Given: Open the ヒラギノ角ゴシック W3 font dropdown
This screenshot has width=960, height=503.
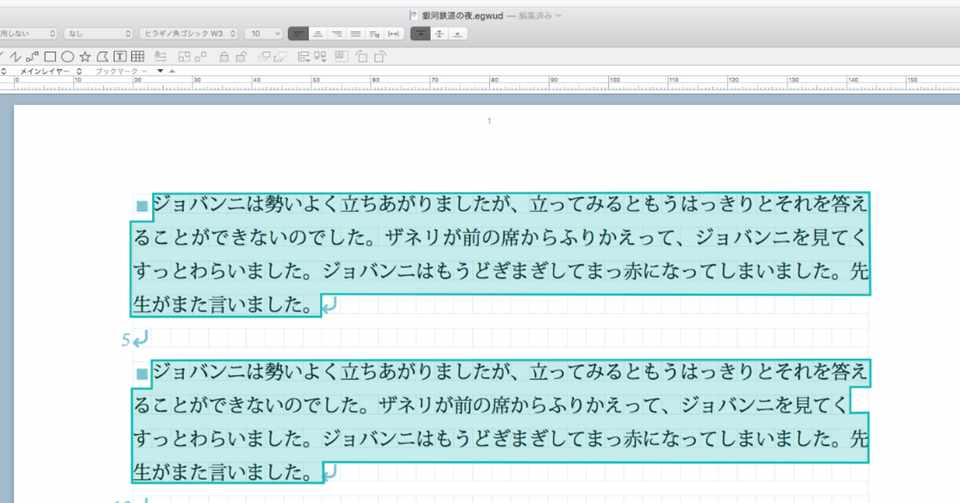Looking at the screenshot, I should (189, 34).
